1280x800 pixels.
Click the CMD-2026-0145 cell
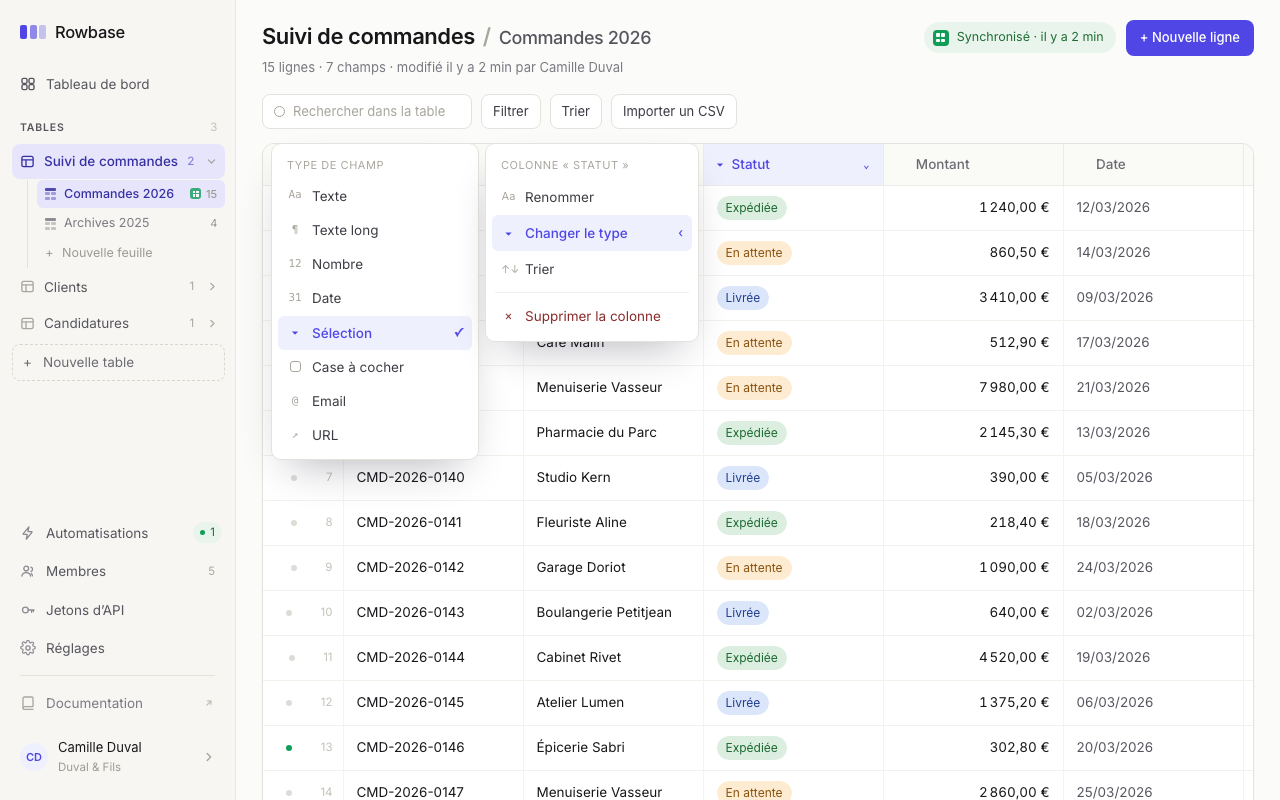(x=434, y=703)
